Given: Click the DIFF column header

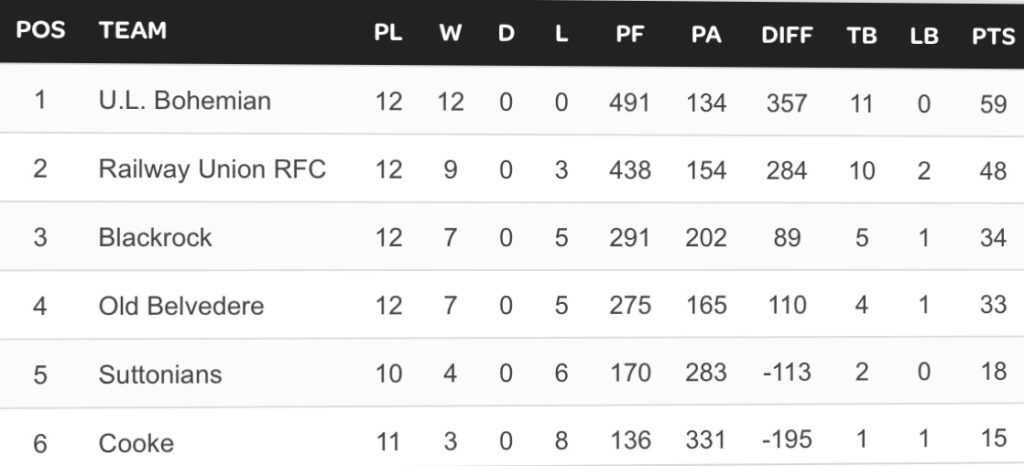Looking at the screenshot, I should coord(786,33).
